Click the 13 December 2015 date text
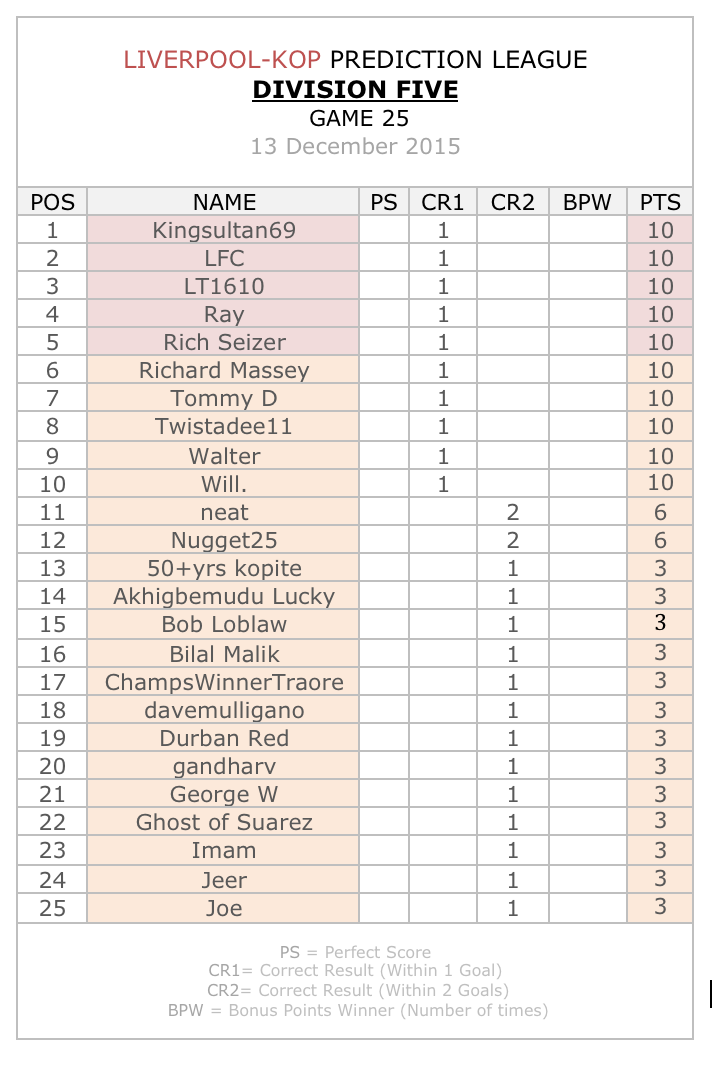The height and width of the screenshot is (1066, 712). click(355, 146)
